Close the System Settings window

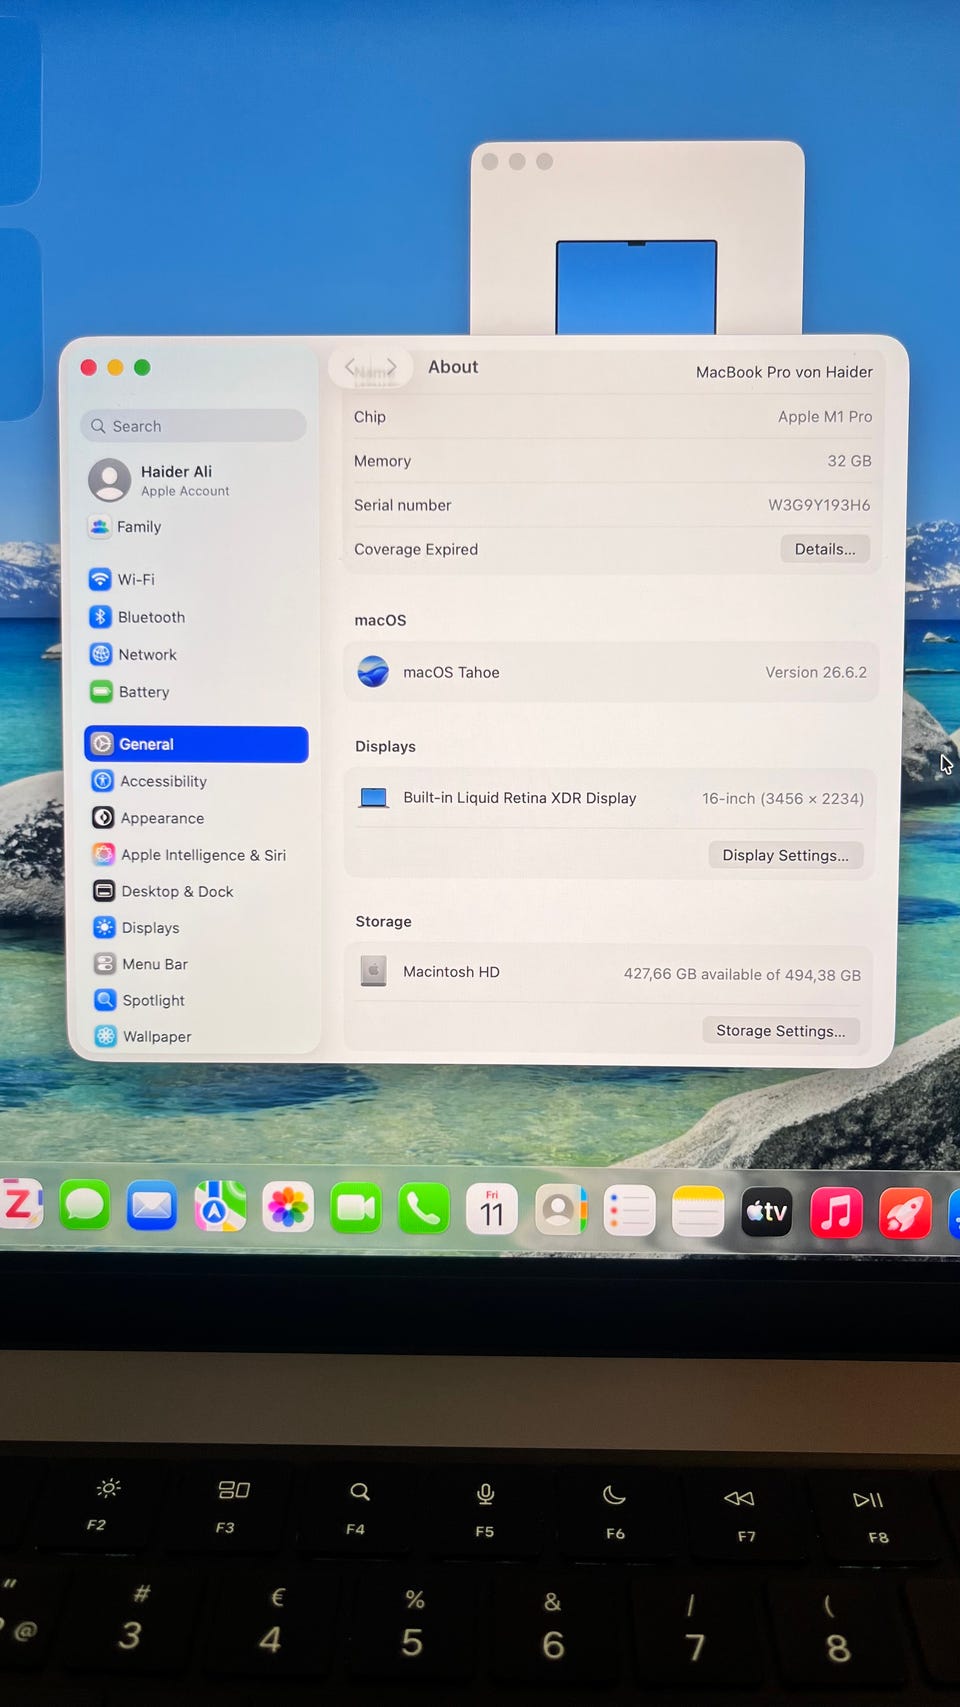coord(88,367)
